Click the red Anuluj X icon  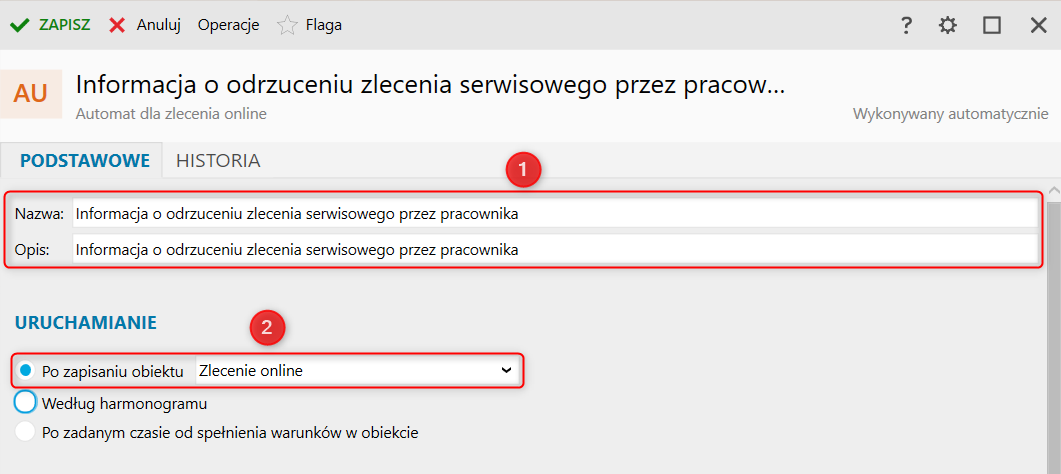118,25
